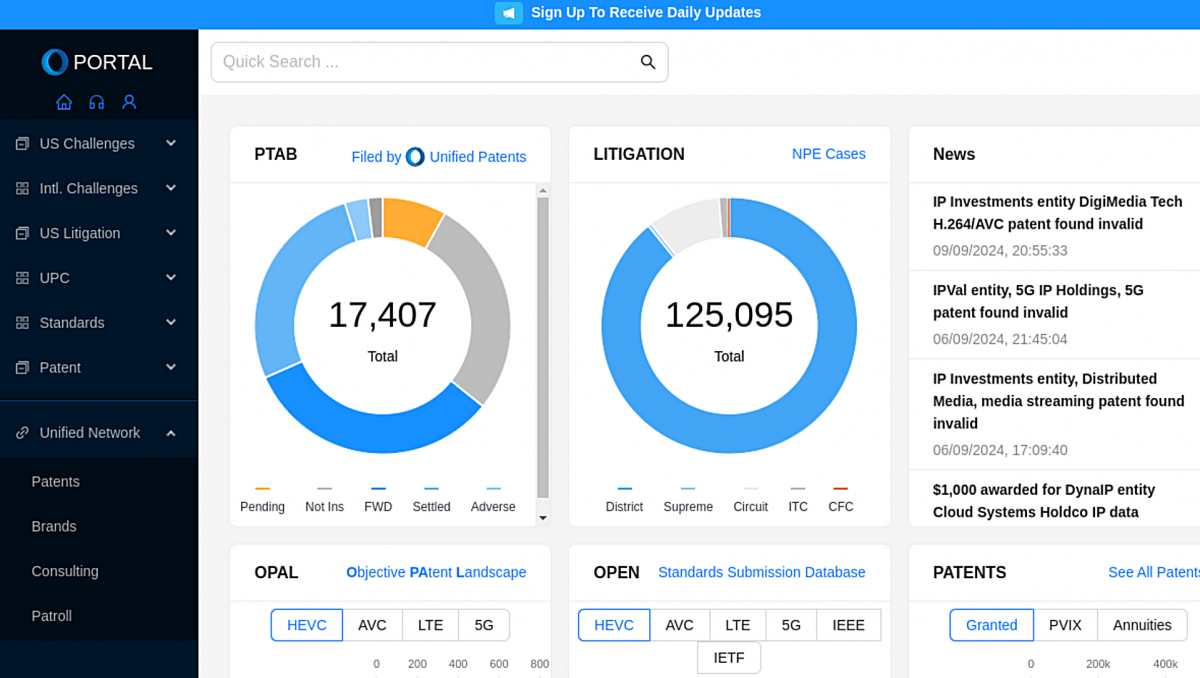Image resolution: width=1200 pixels, height=678 pixels.
Task: Click the PTAB card scrollbar up arrow
Action: coord(543,190)
